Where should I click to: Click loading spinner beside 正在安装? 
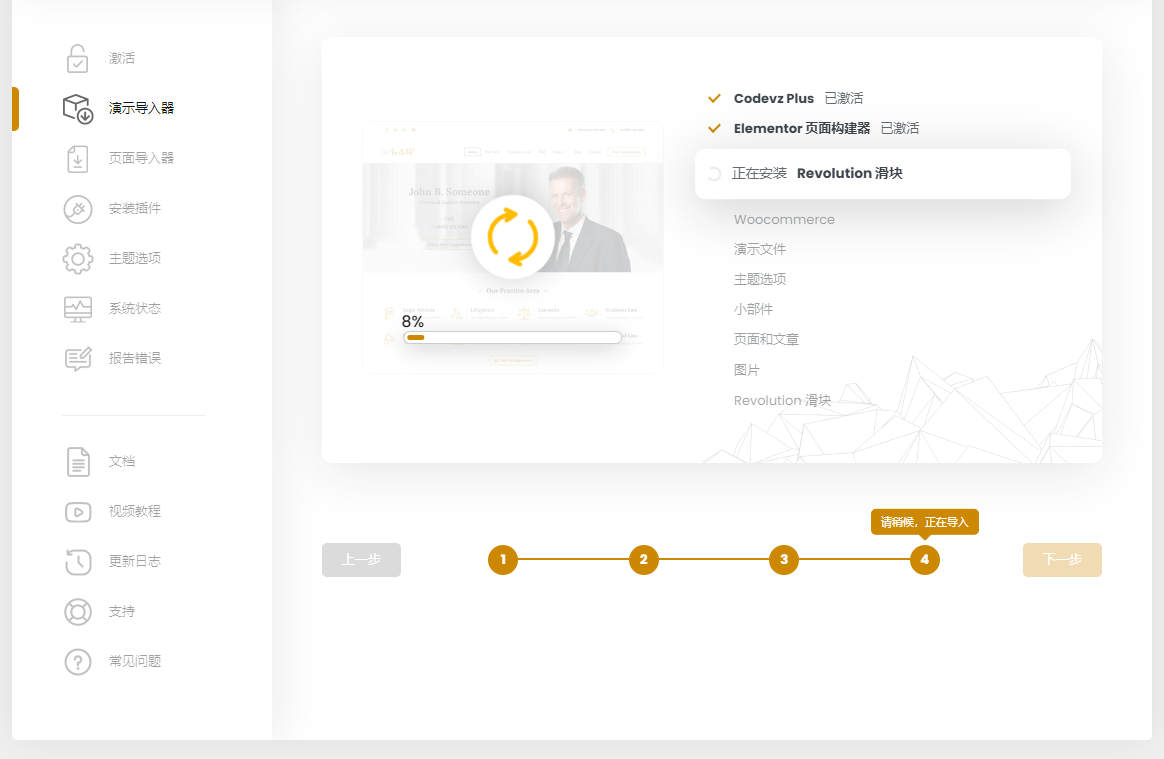click(x=714, y=174)
